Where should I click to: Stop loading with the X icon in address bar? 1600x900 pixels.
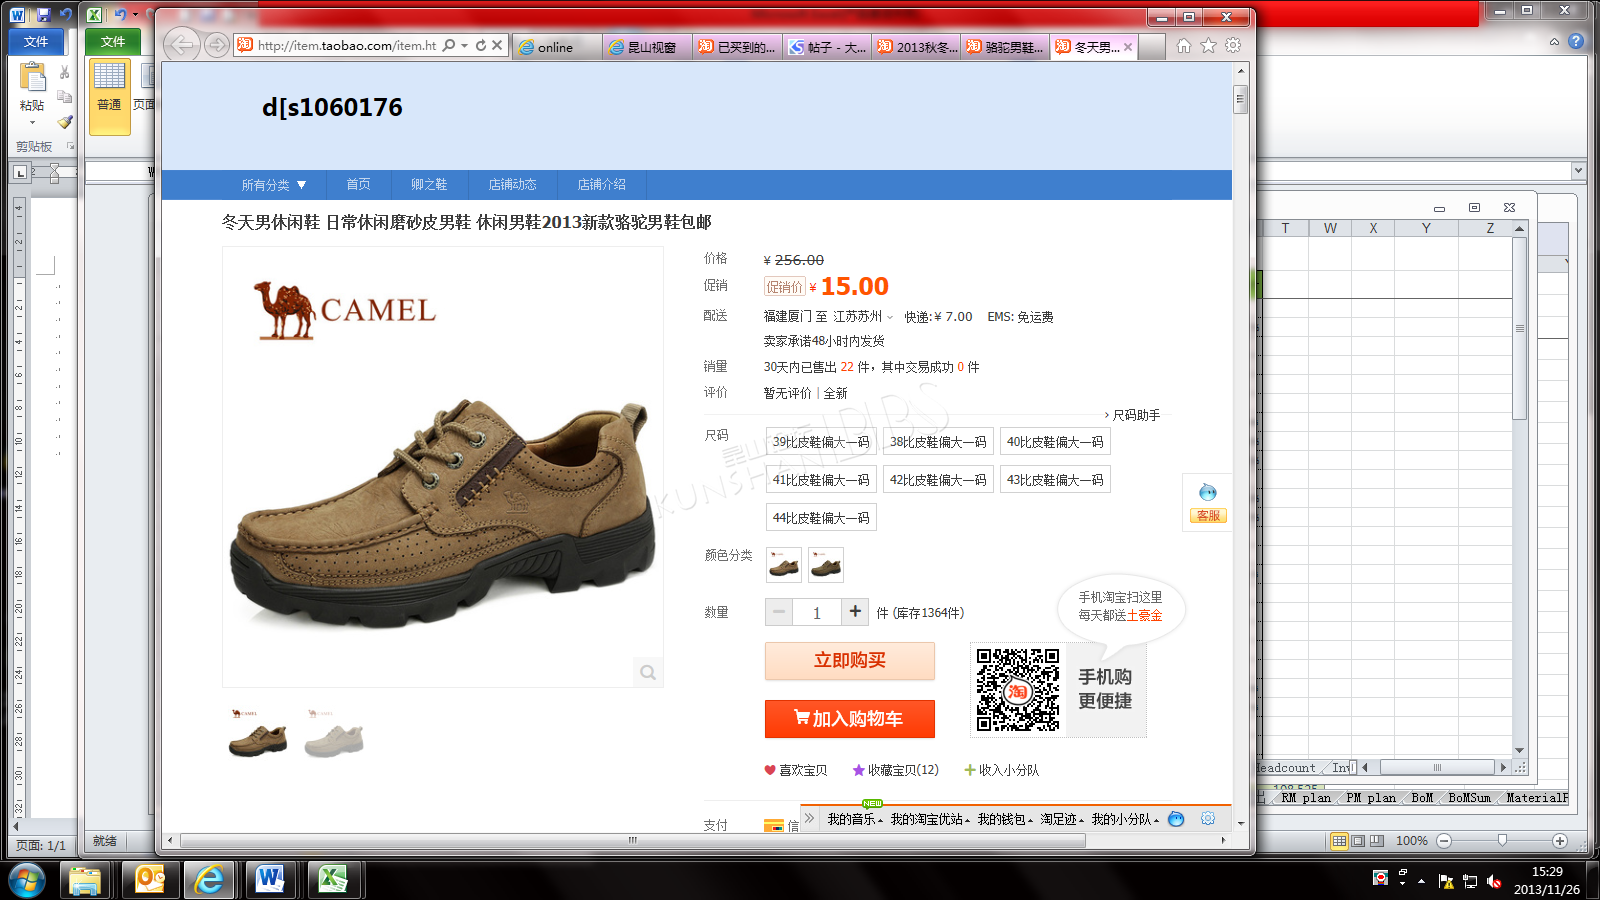(x=497, y=46)
